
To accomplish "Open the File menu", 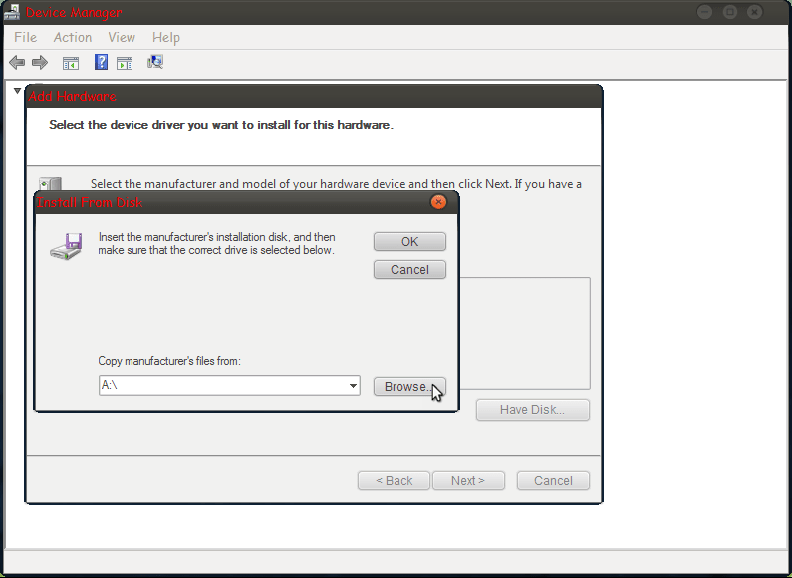I will click(25, 37).
